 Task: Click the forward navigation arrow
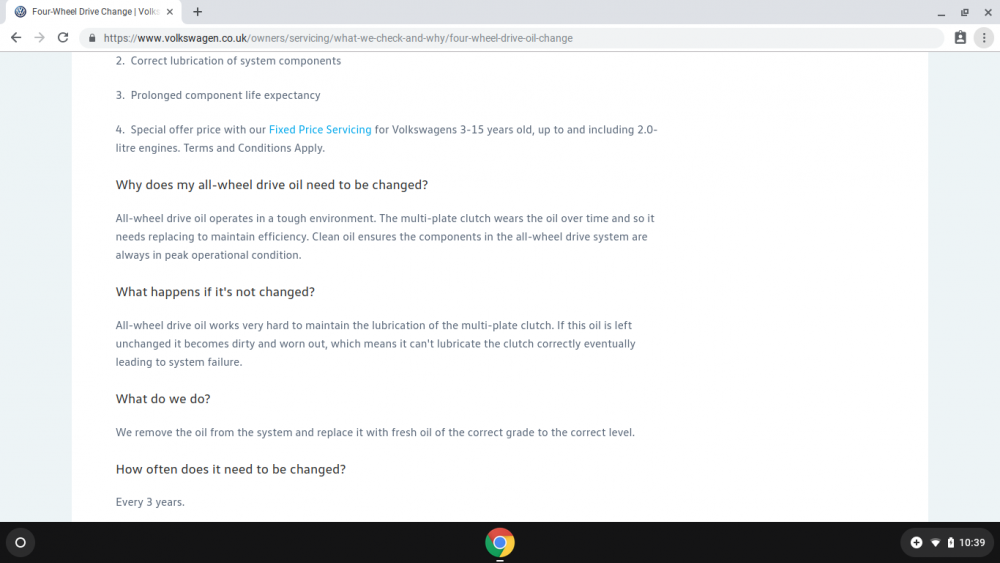[x=40, y=38]
